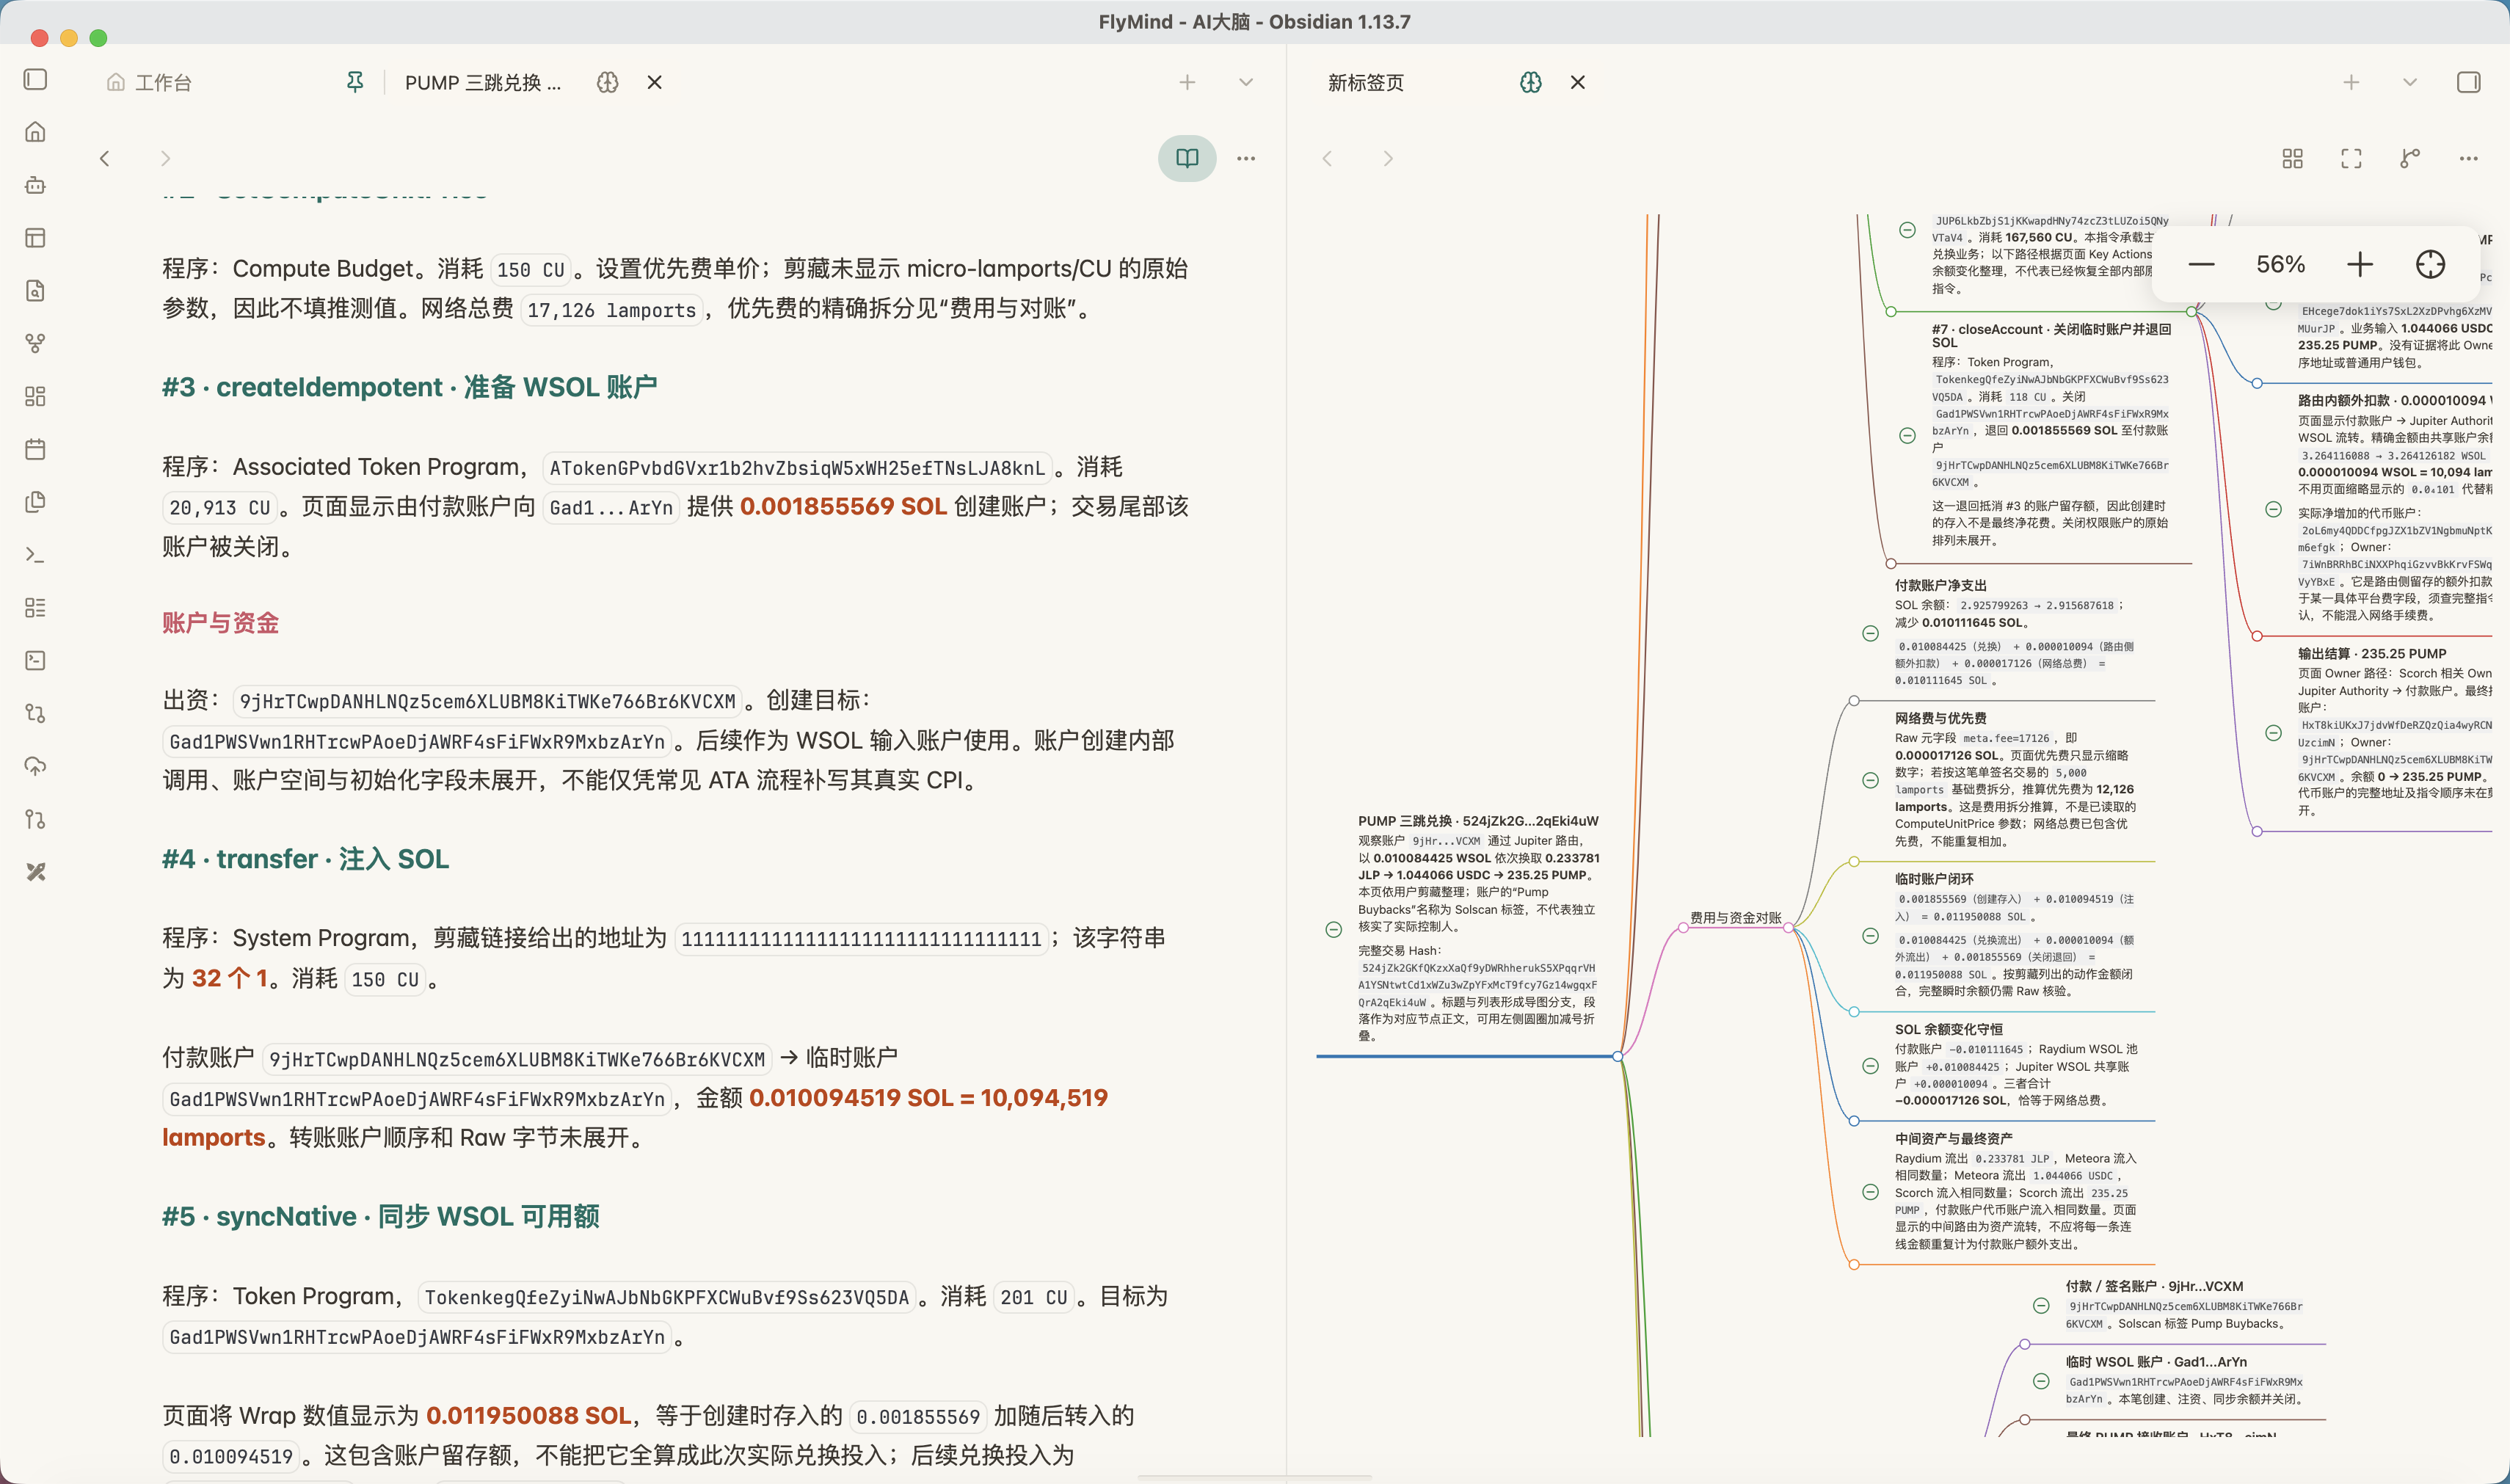Open the home icon in the ribbon

[x=36, y=132]
